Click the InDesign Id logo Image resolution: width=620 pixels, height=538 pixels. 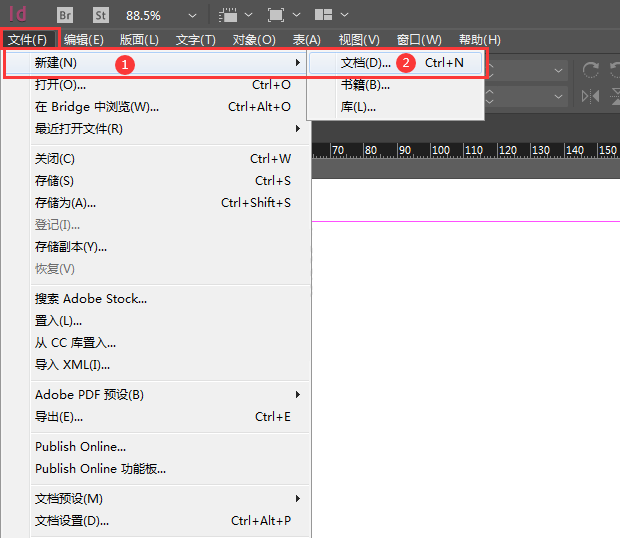point(18,15)
